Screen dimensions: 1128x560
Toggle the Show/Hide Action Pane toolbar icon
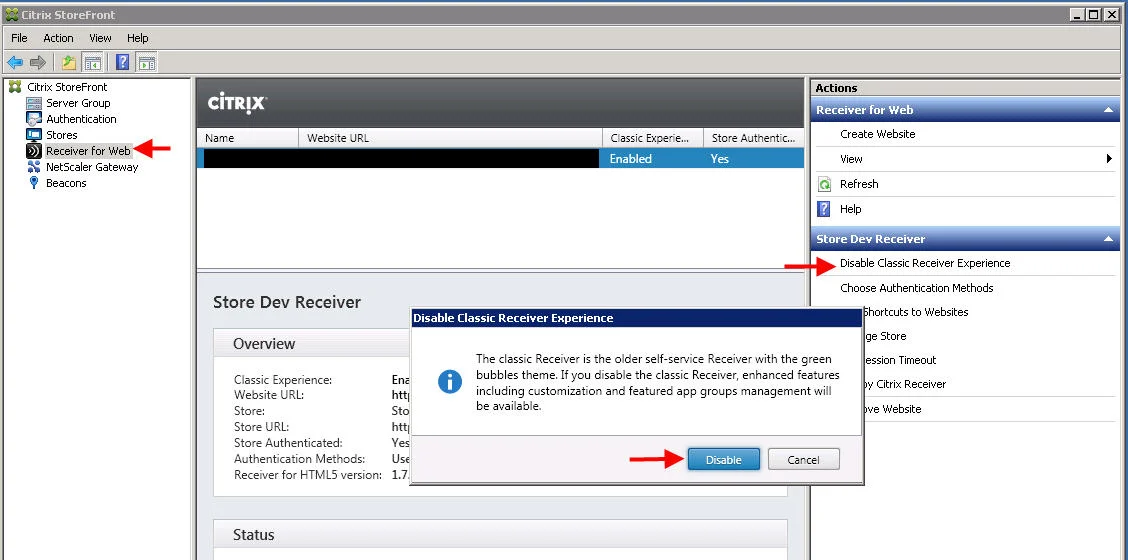(x=147, y=63)
